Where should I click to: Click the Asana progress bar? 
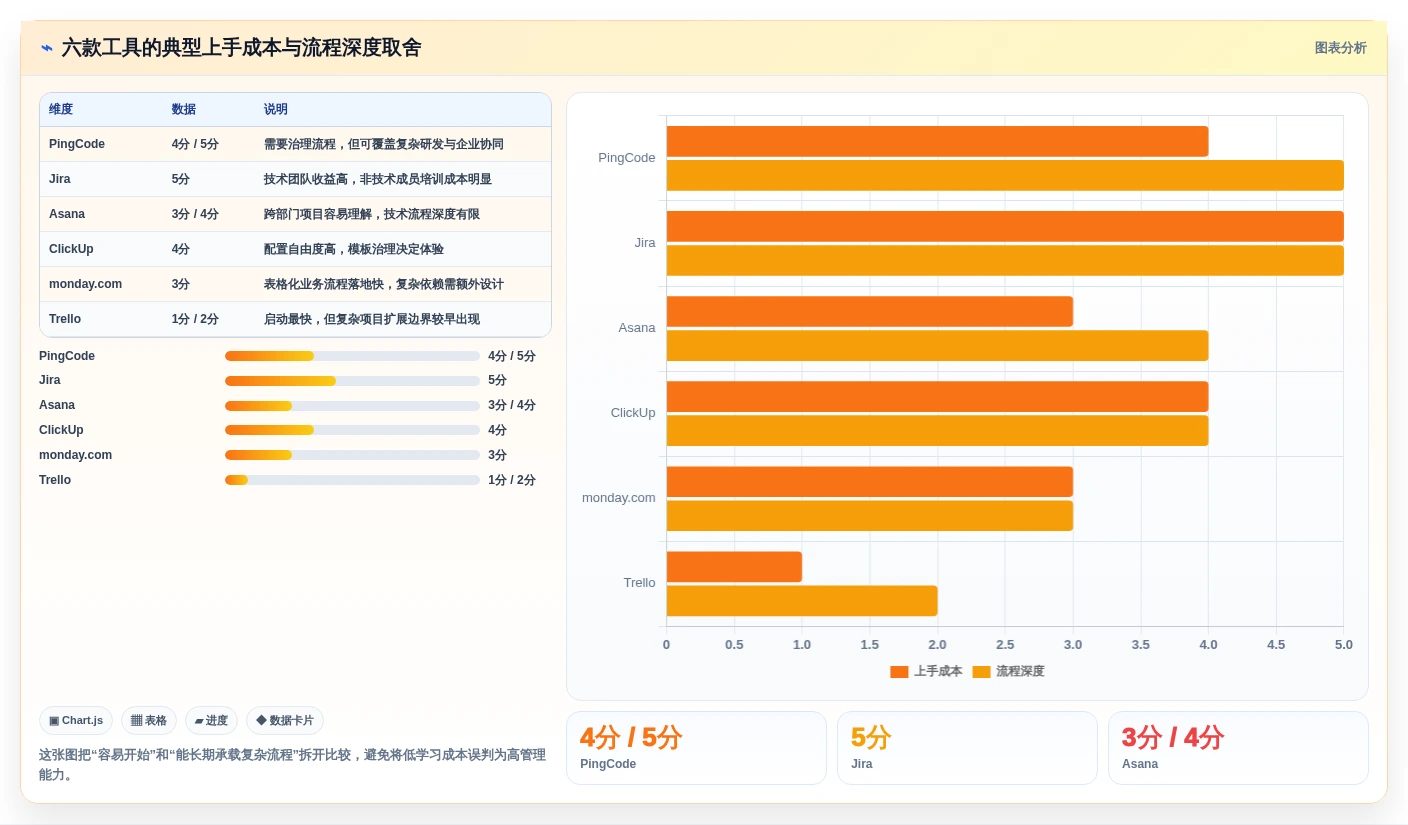tap(352, 406)
